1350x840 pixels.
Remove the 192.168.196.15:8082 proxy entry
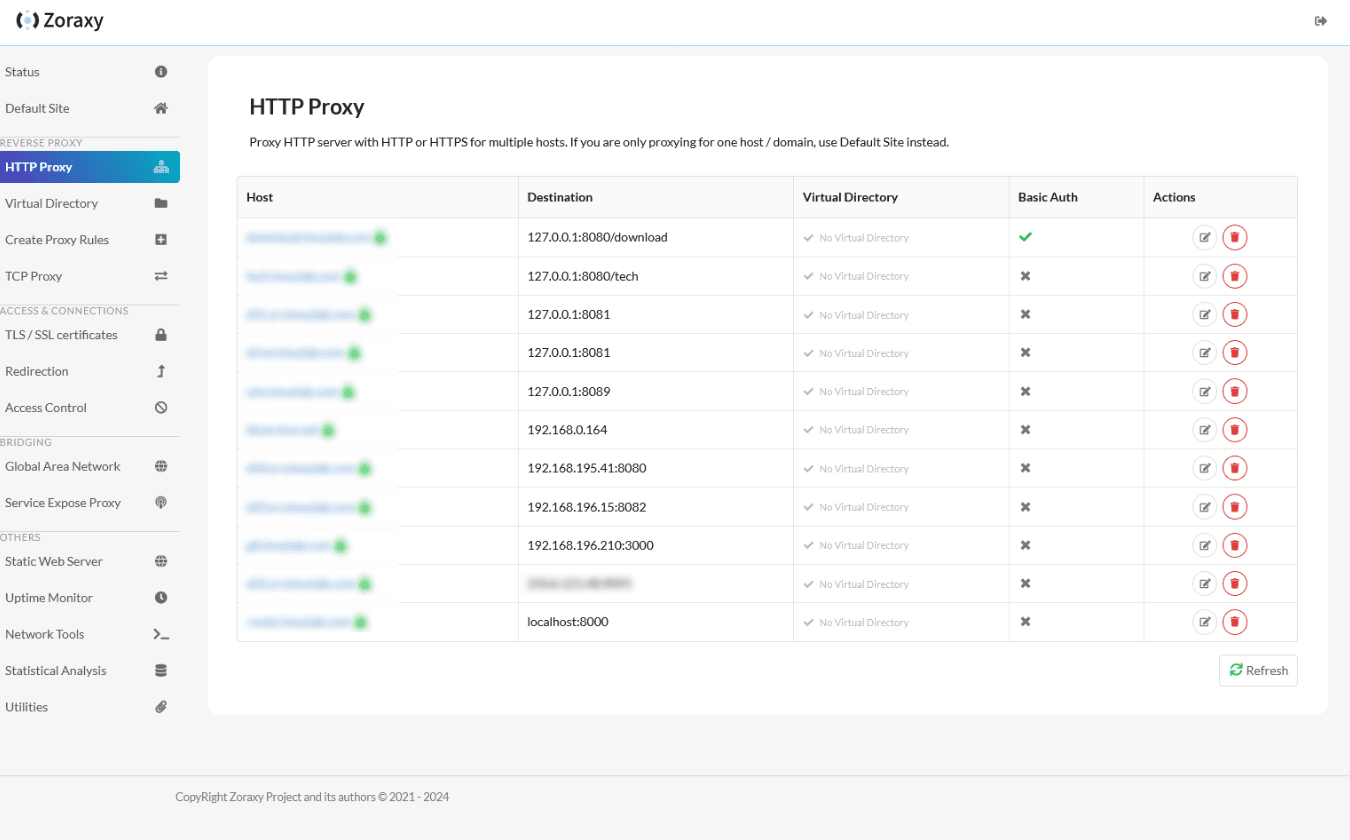tap(1235, 507)
